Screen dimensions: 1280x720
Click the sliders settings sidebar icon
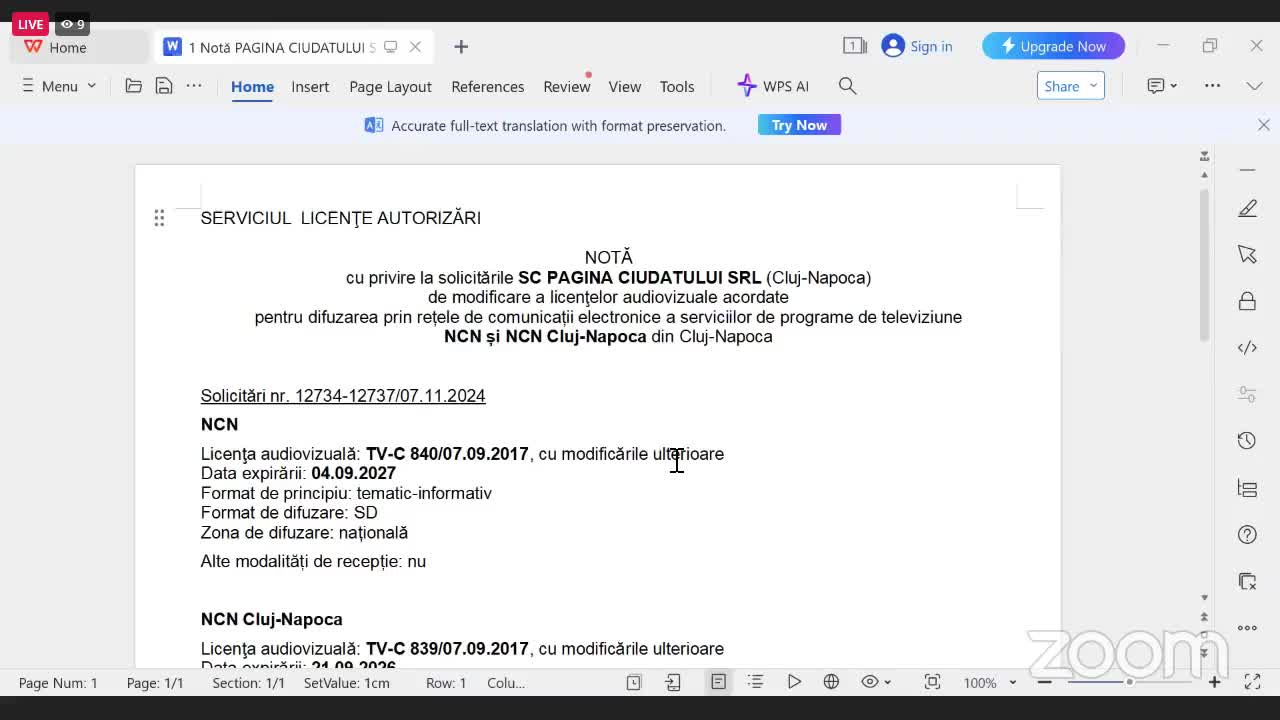1247,394
